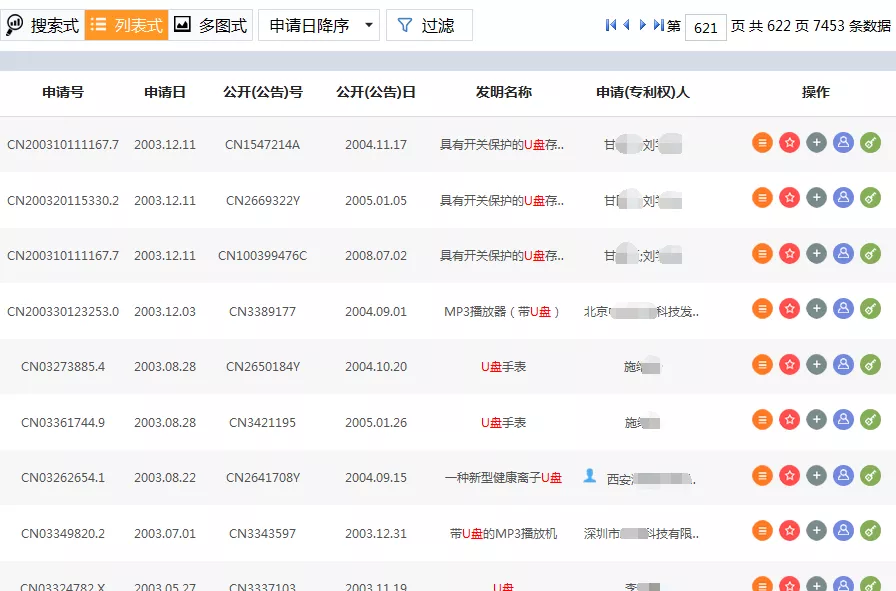896x591 pixels.
Task: Open applicant icon for CN03273885.4 row
Action: (x=843, y=366)
